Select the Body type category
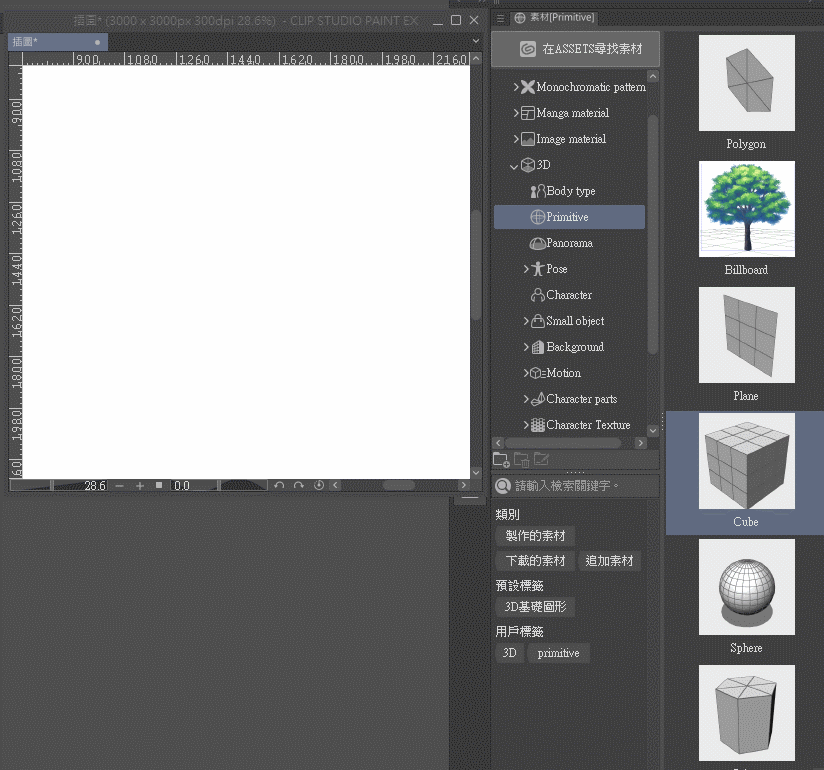The width and height of the screenshot is (824, 770). click(x=569, y=191)
